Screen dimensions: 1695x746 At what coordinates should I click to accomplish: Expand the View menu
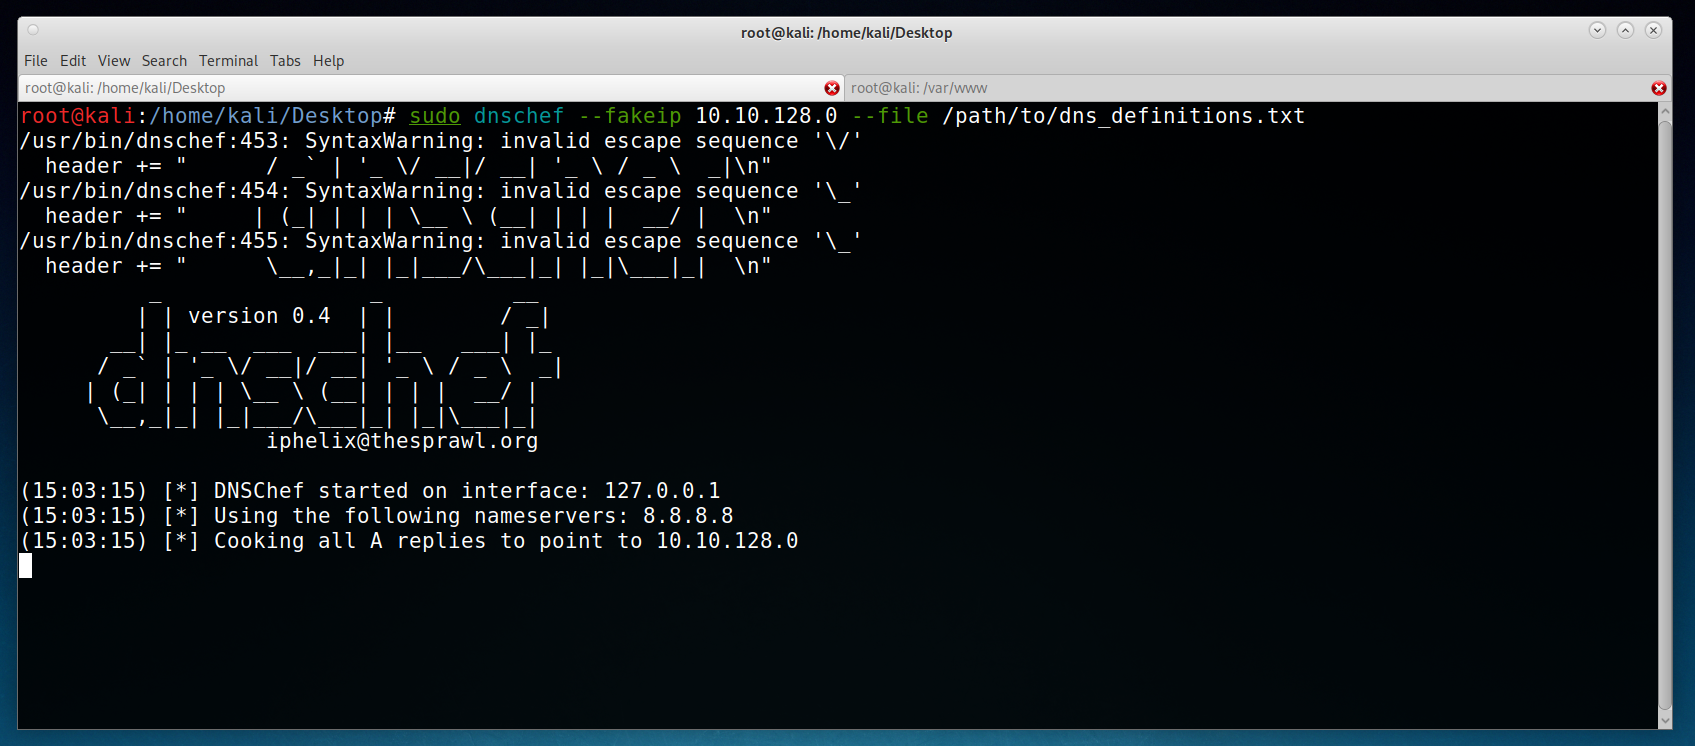click(x=114, y=61)
